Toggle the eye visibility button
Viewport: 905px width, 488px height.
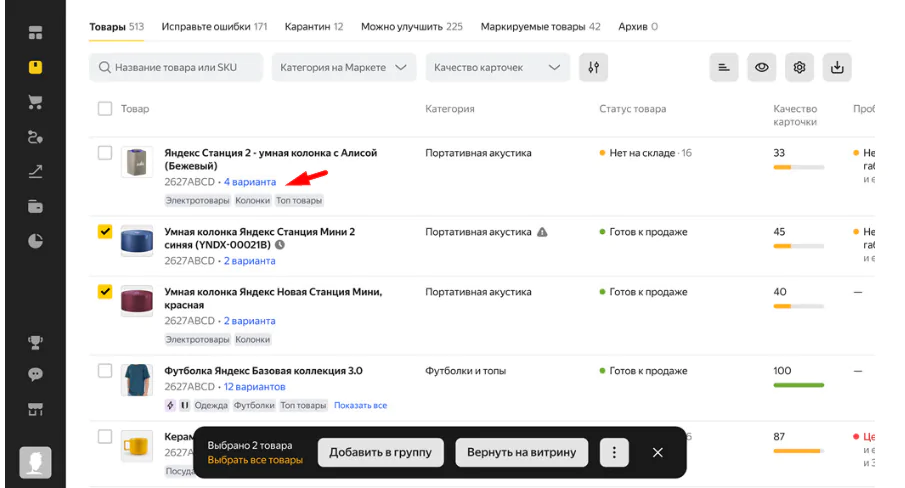tap(762, 67)
